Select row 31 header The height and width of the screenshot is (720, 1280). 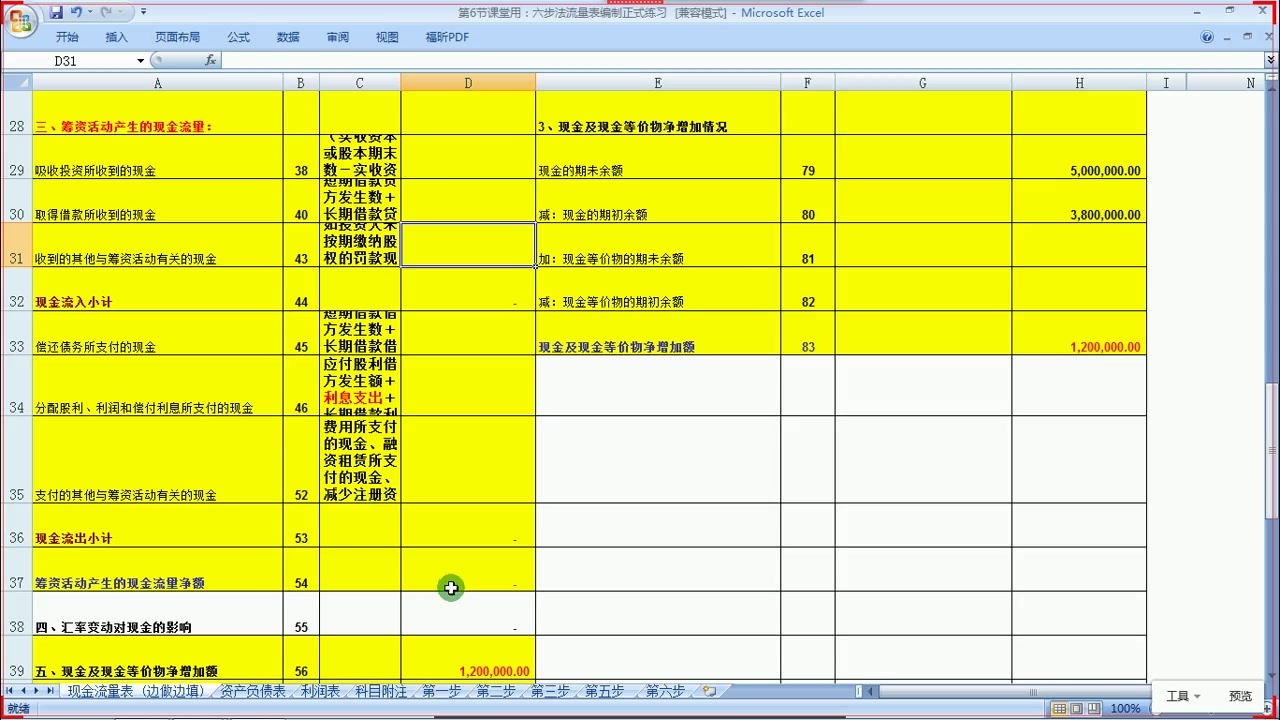17,245
